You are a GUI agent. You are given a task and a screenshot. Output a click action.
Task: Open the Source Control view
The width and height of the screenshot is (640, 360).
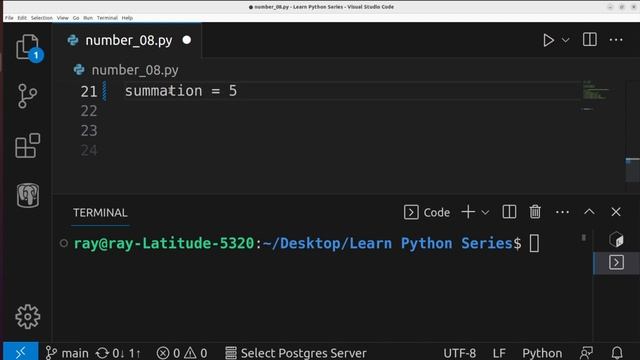(27, 96)
